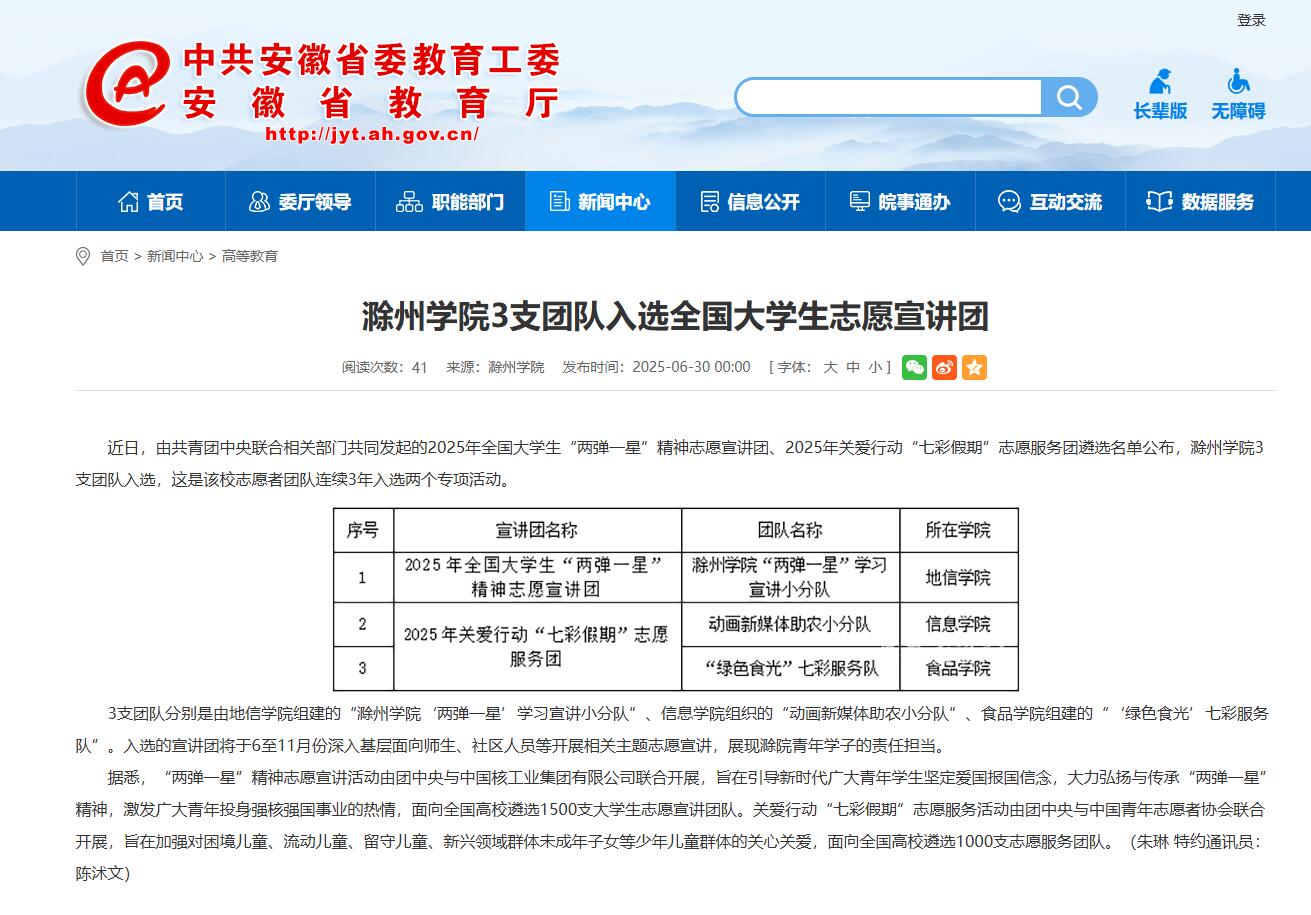Click the 来源: 滁州学院 text
Image resolution: width=1311 pixels, height=915 pixels.
495,367
